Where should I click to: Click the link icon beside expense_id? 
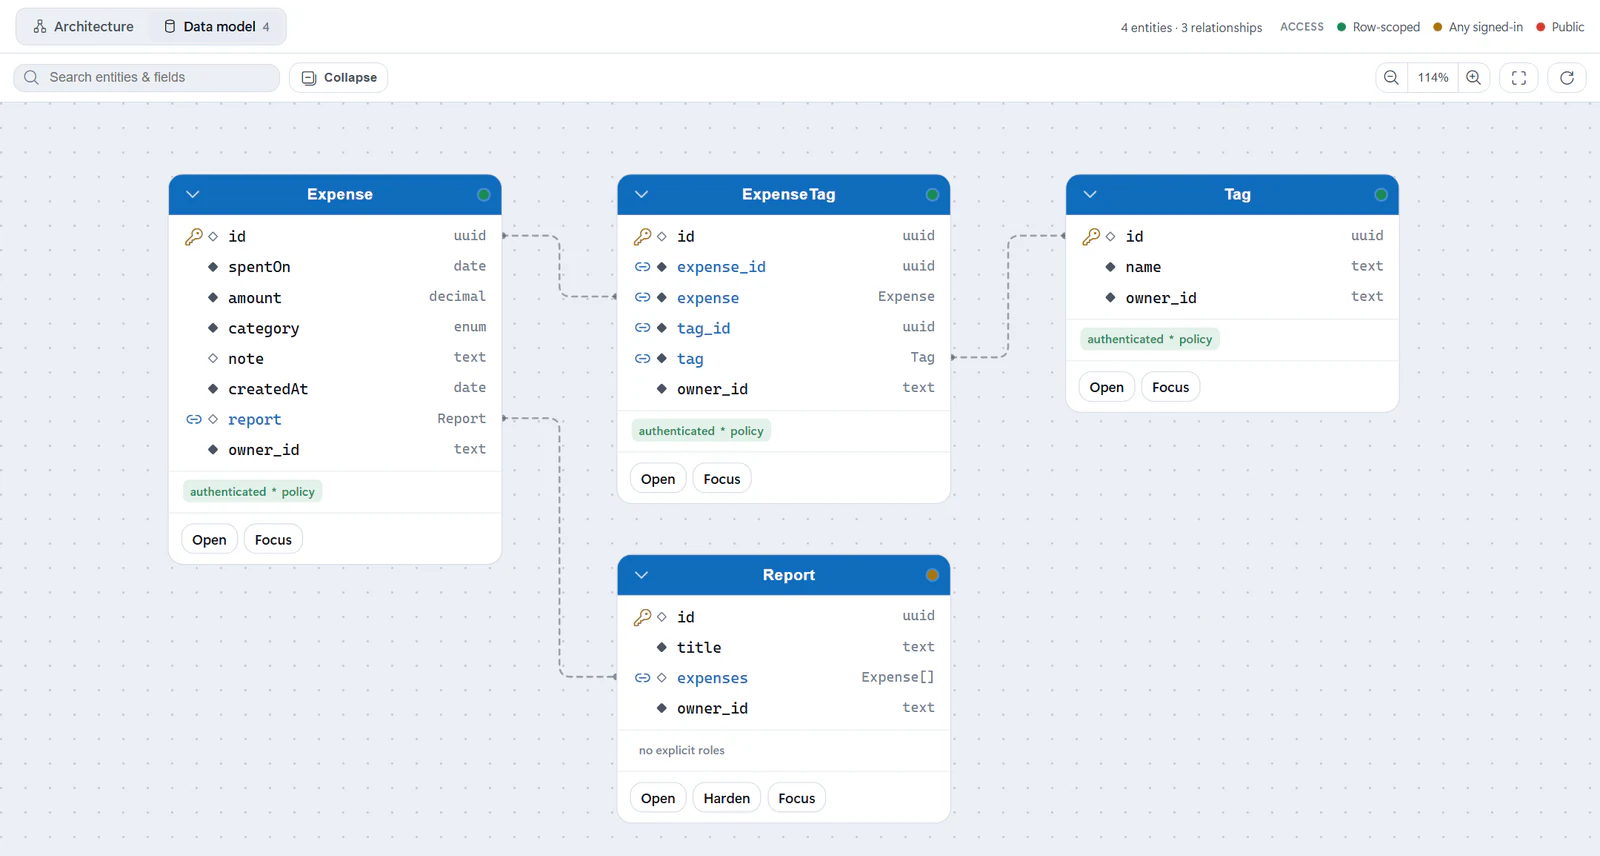(x=643, y=267)
